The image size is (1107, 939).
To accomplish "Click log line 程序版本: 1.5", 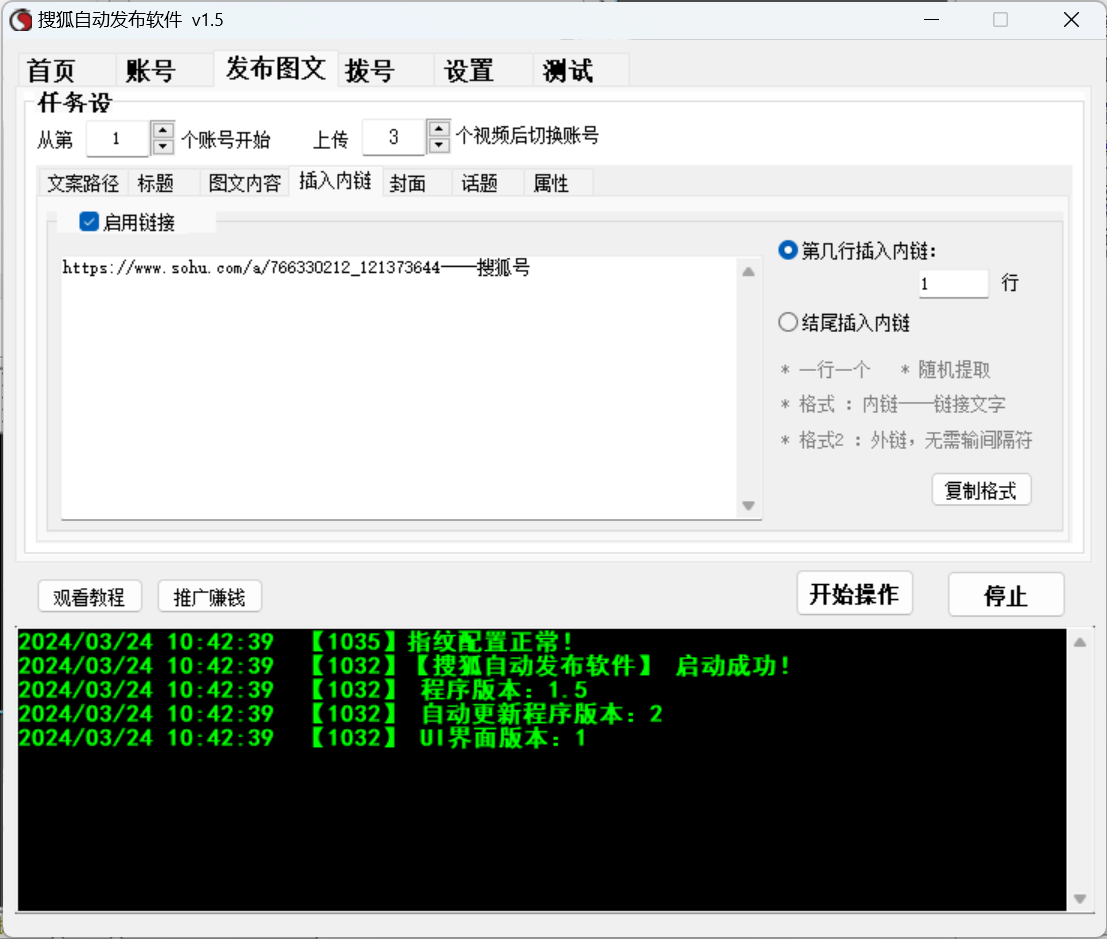I will (x=303, y=690).
